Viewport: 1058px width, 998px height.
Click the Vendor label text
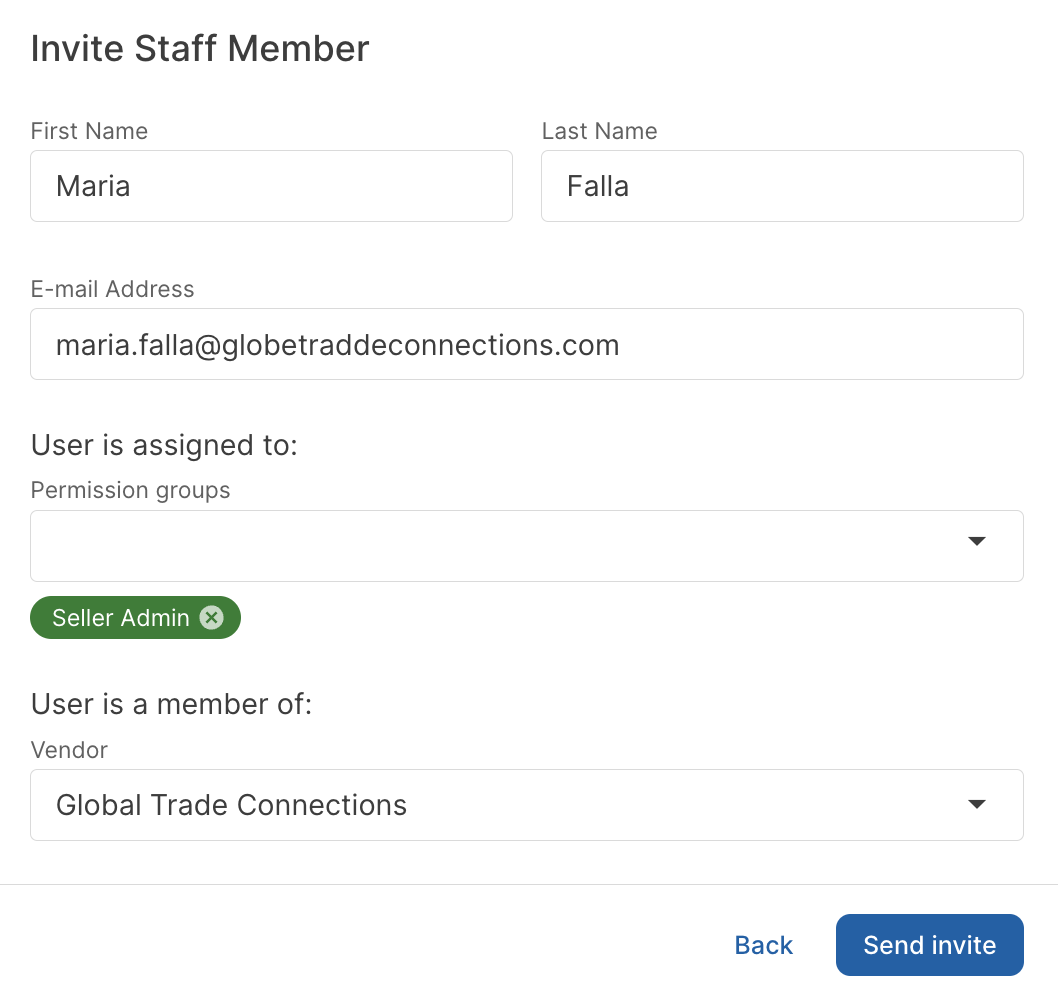[x=69, y=750]
